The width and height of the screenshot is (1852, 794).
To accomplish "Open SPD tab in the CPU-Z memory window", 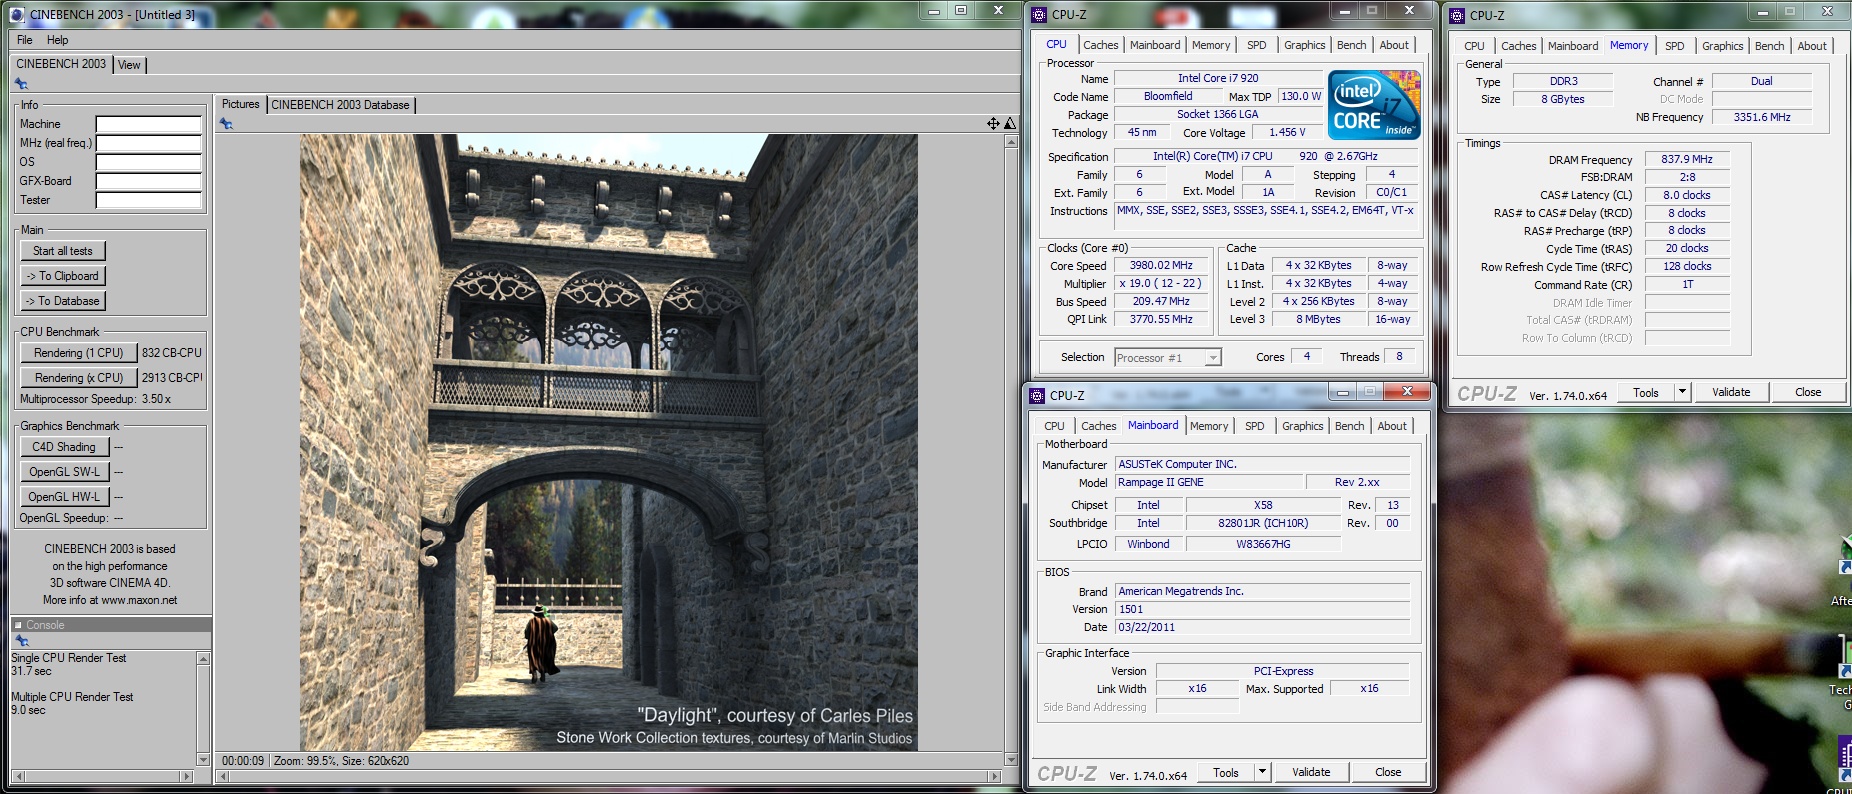I will (1675, 46).
